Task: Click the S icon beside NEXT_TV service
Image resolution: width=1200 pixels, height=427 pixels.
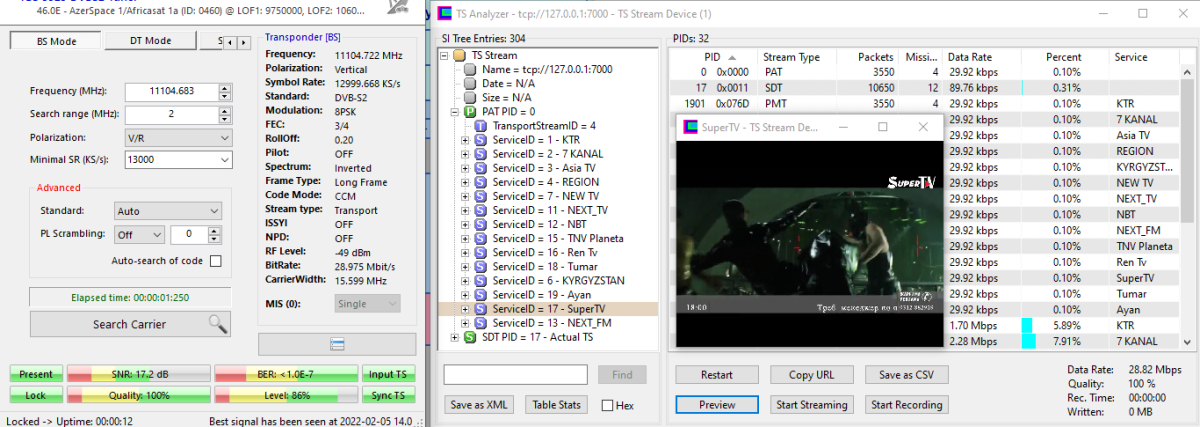Action: point(481,211)
